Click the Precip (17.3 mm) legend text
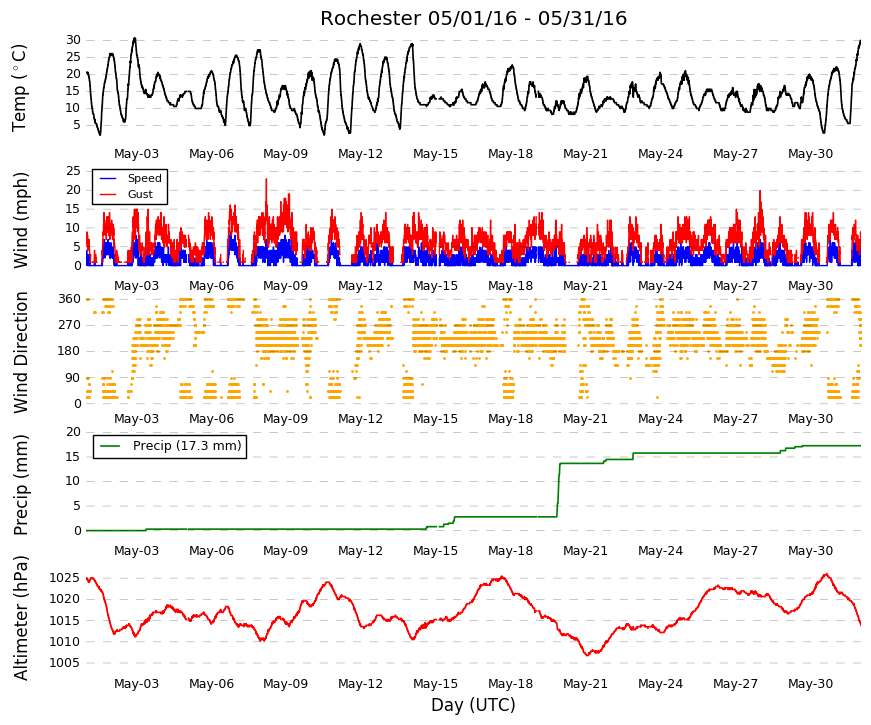This screenshot has height=725, width=871. (x=187, y=446)
